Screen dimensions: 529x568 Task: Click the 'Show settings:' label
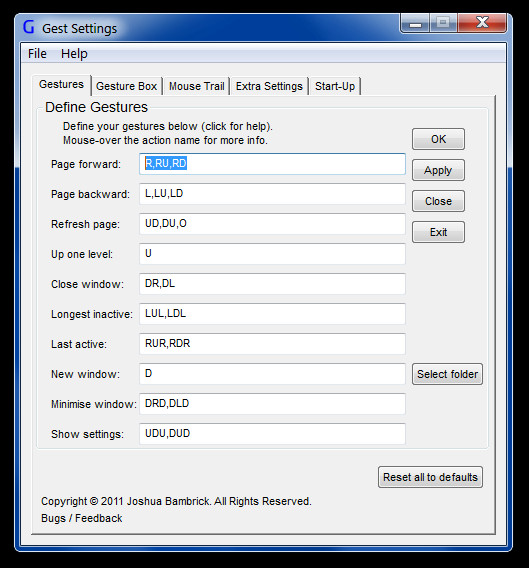click(87, 434)
